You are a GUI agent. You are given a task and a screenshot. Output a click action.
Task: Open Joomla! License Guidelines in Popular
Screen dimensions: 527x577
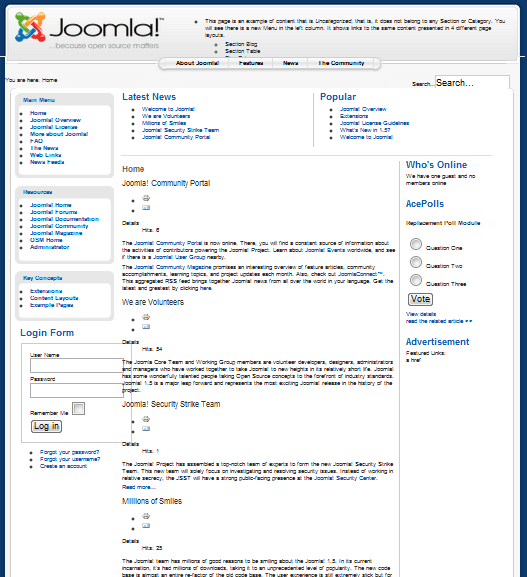point(374,123)
